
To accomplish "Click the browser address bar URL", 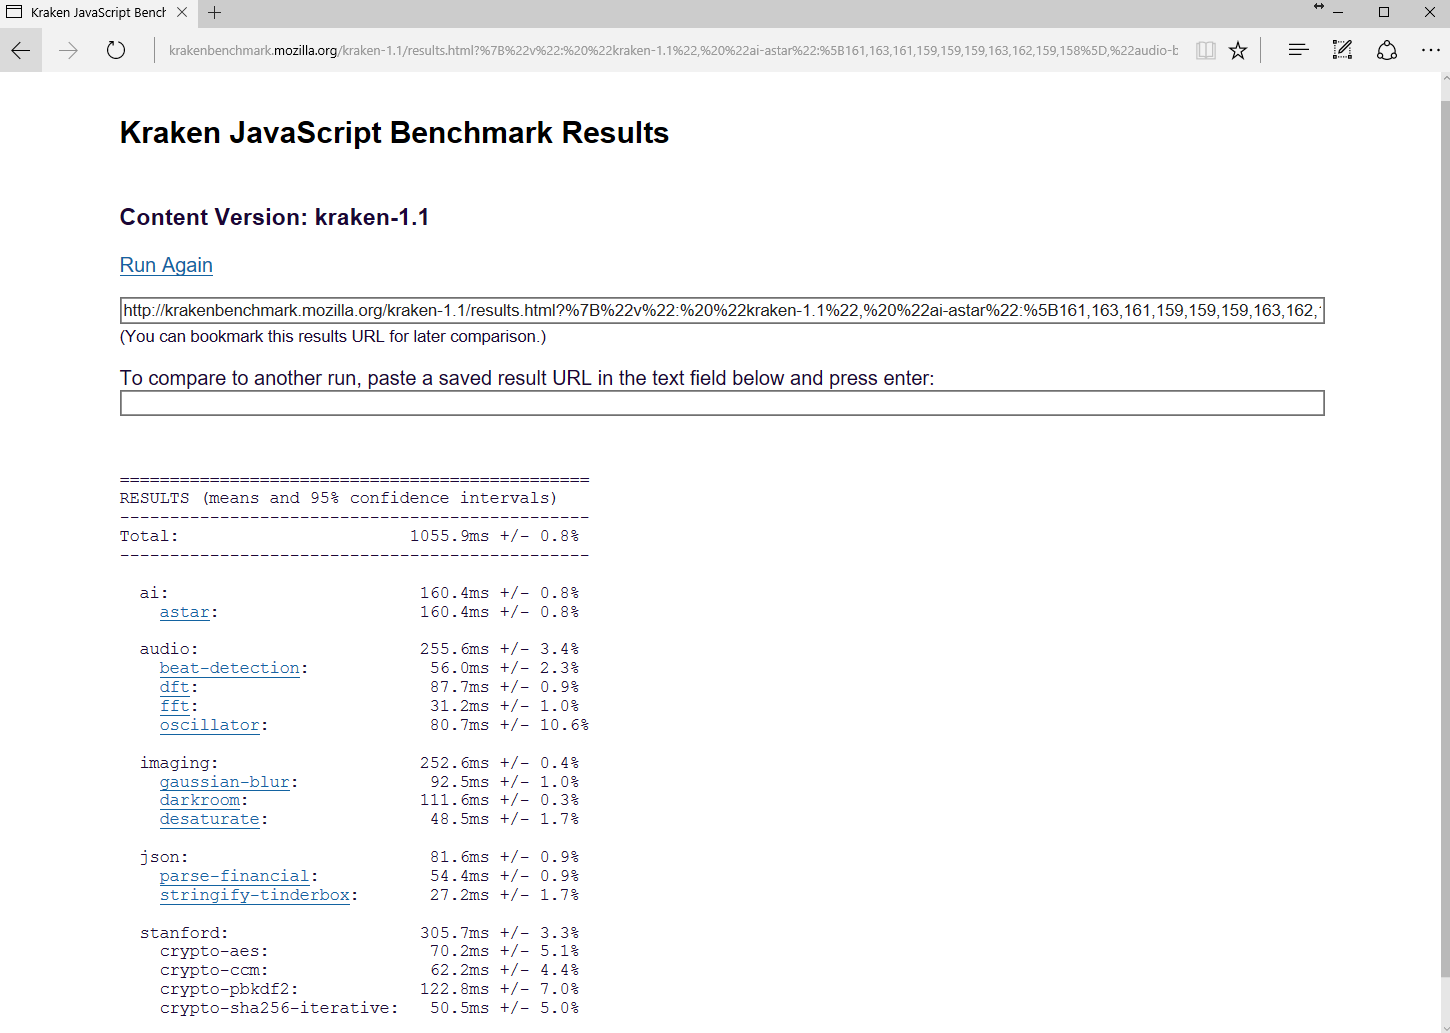I will (x=673, y=50).
